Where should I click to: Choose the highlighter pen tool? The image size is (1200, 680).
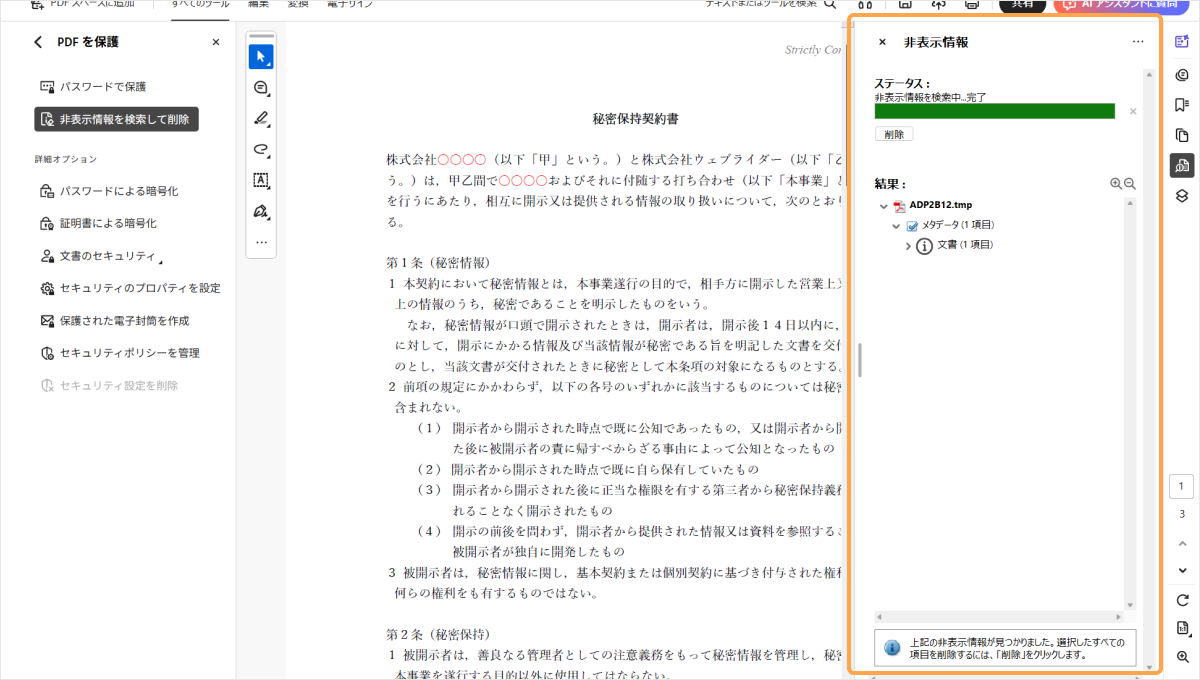(x=261, y=118)
